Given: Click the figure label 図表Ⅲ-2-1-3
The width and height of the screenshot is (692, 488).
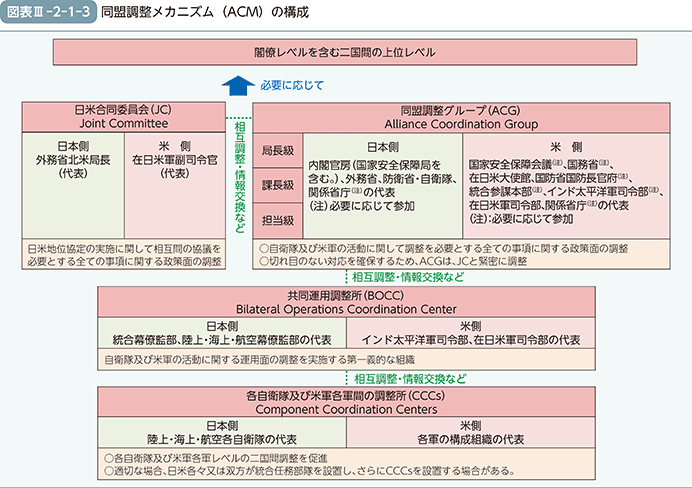Looking at the screenshot, I should pyautogui.click(x=48, y=11).
